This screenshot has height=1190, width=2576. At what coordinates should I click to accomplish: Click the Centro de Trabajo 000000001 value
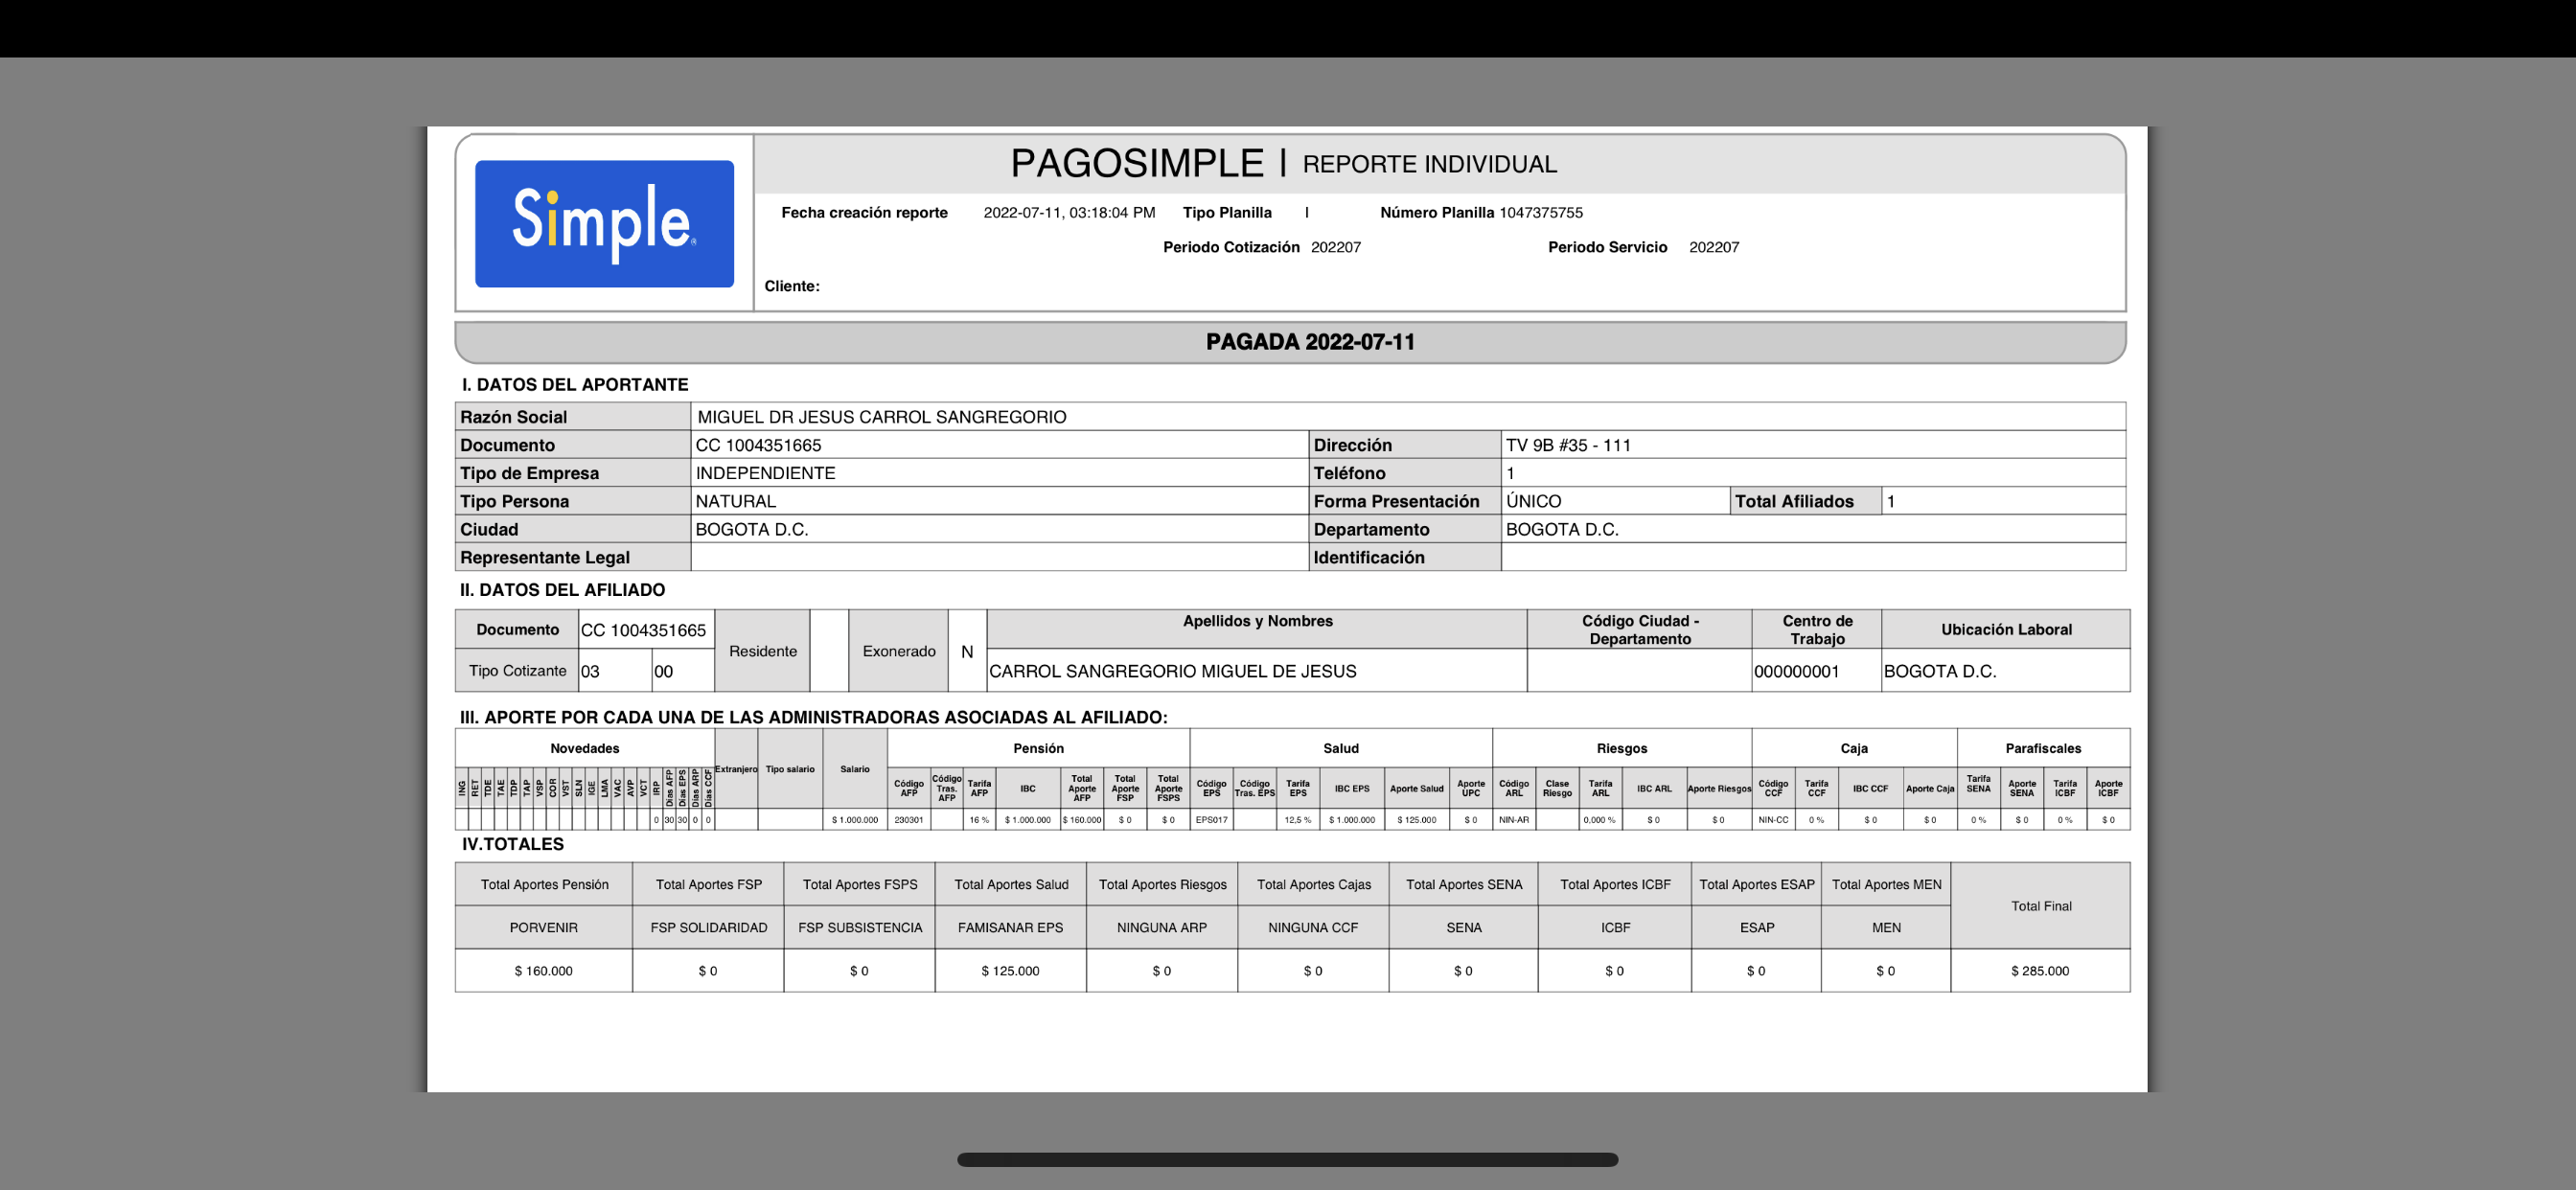point(1796,671)
